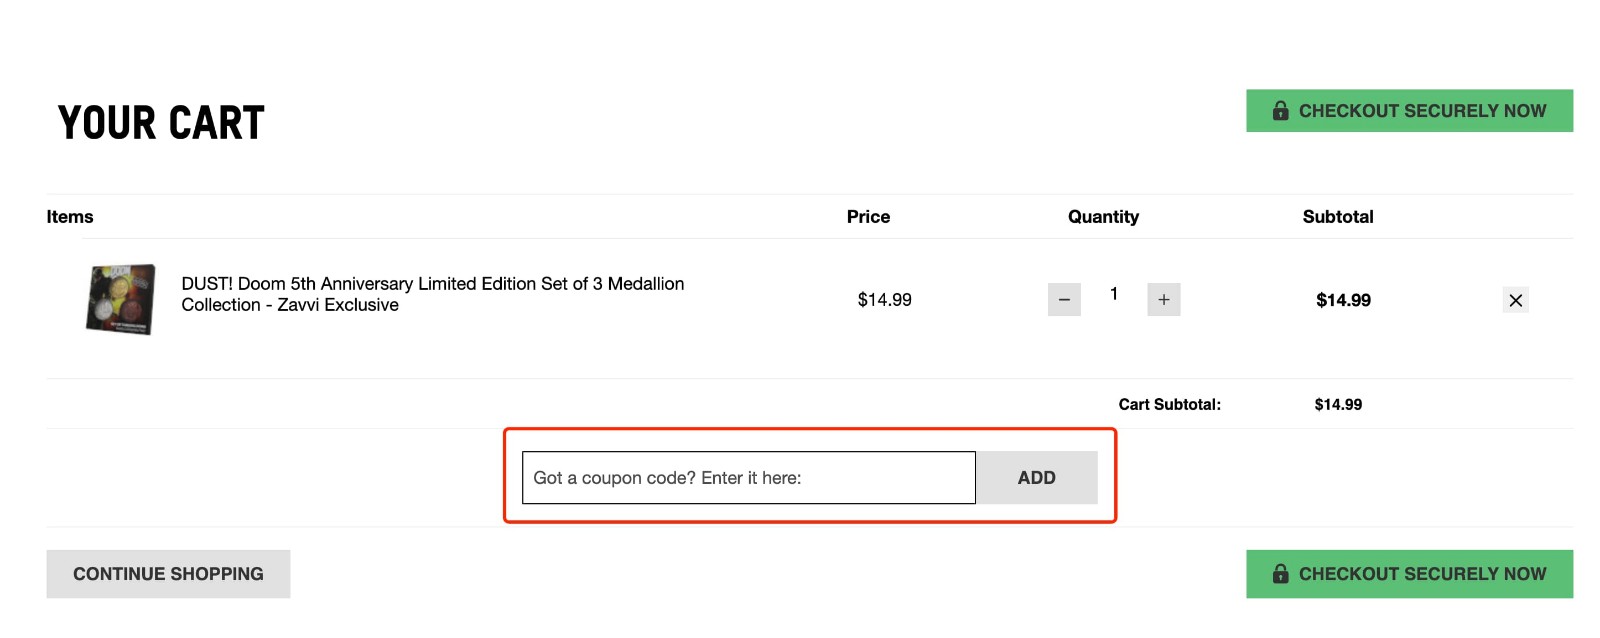Click CONTINUE SHOPPING to return to store
This screenshot has height=638, width=1600.
coord(167,573)
